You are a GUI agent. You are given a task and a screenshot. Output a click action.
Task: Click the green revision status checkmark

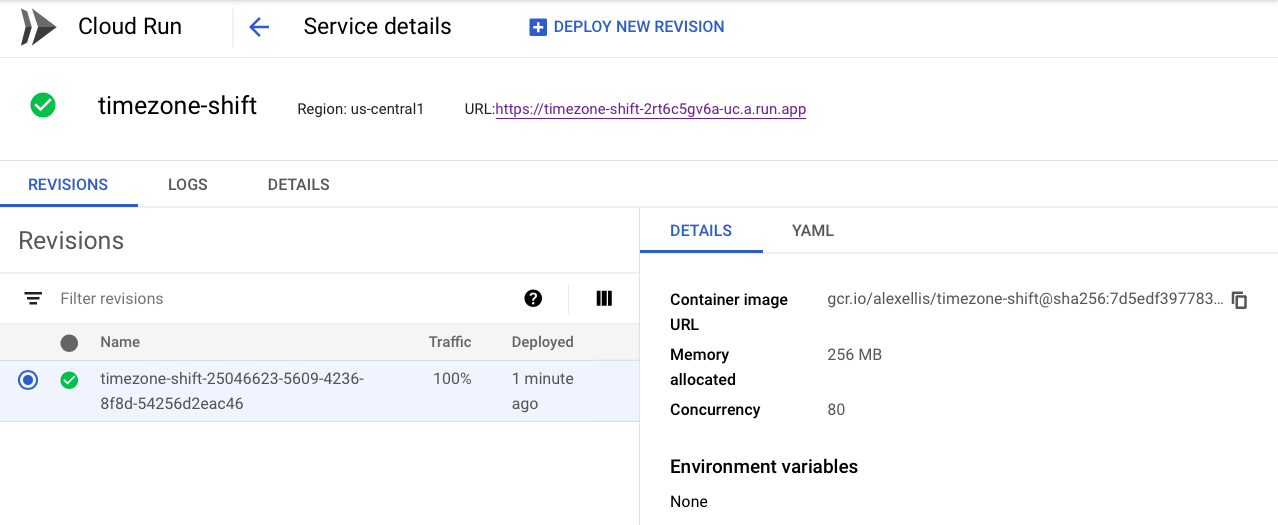pyautogui.click(x=69, y=380)
